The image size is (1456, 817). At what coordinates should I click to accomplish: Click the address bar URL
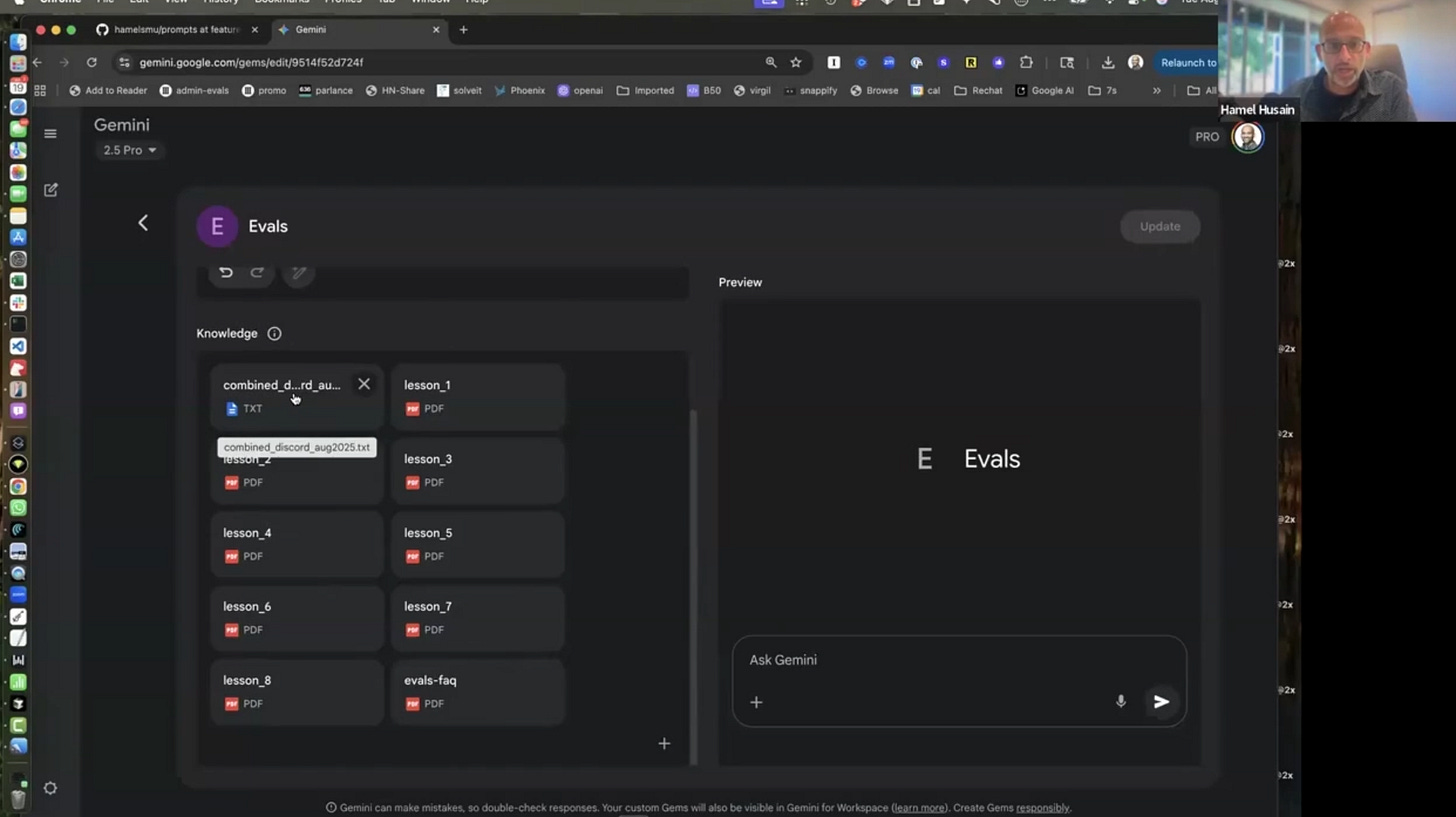(x=251, y=62)
